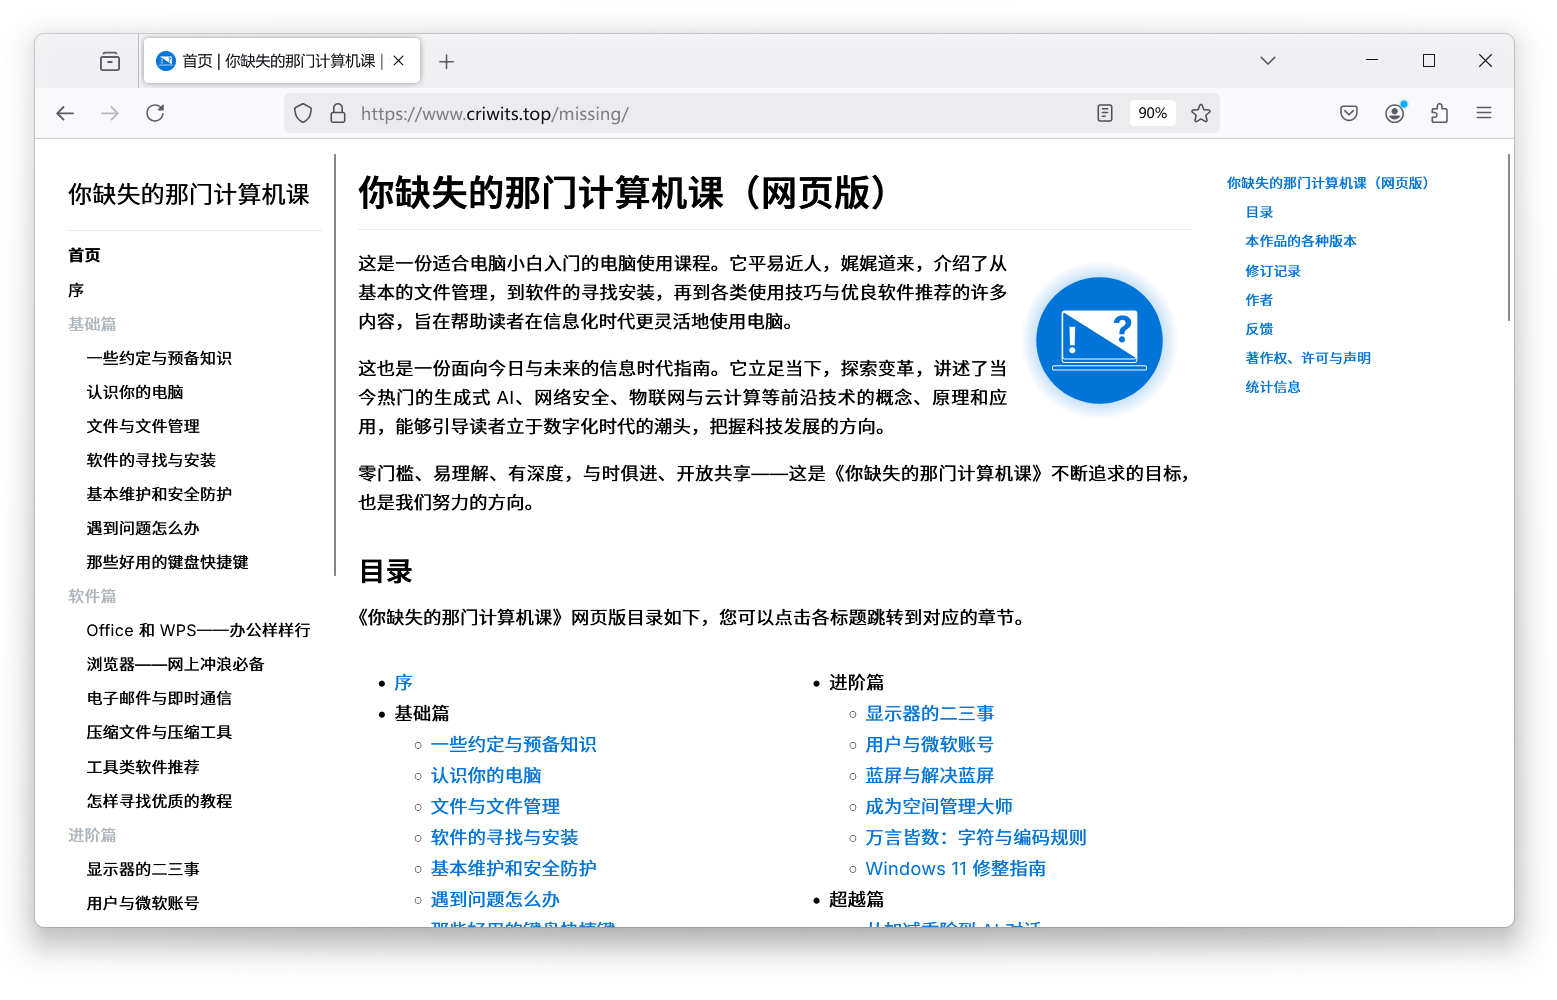The height and width of the screenshot is (1000, 1557).
Task: Toggle the tracking protection shield
Action: (x=303, y=113)
